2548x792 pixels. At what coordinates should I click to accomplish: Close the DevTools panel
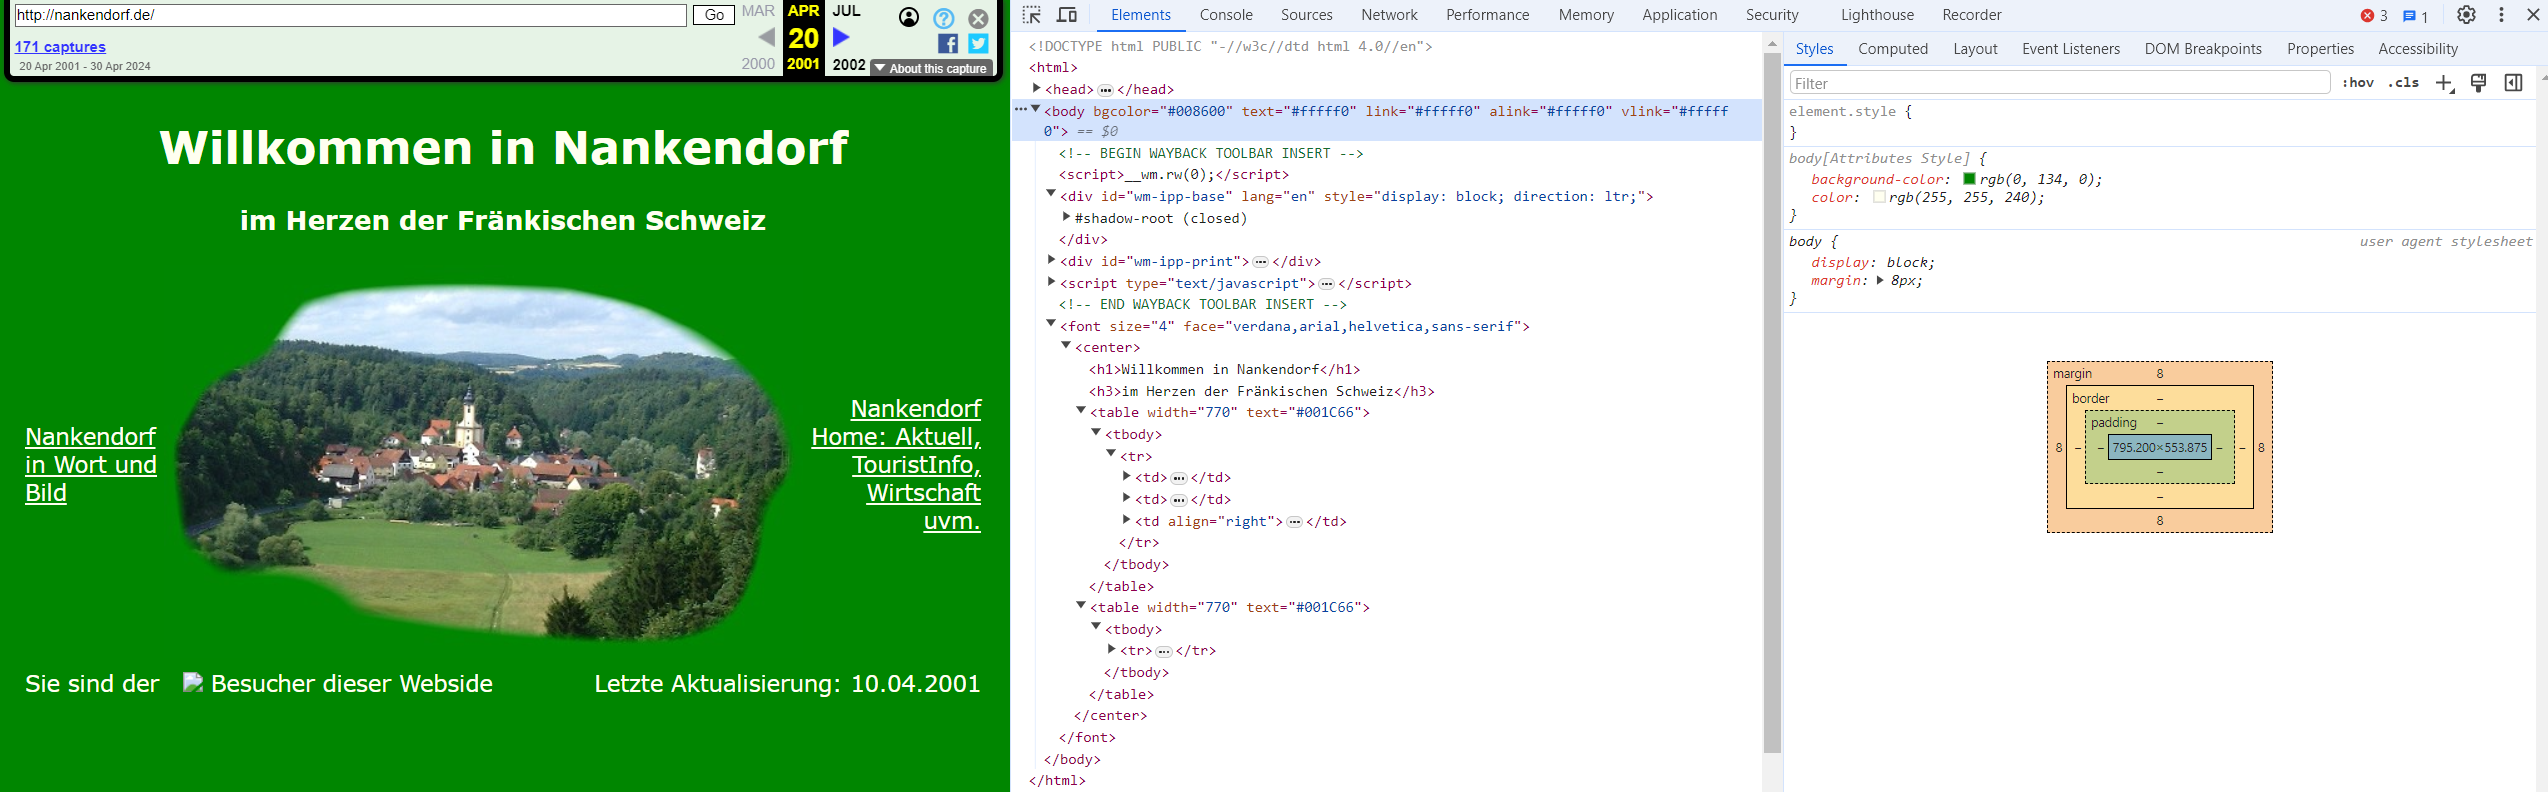coord(2531,15)
